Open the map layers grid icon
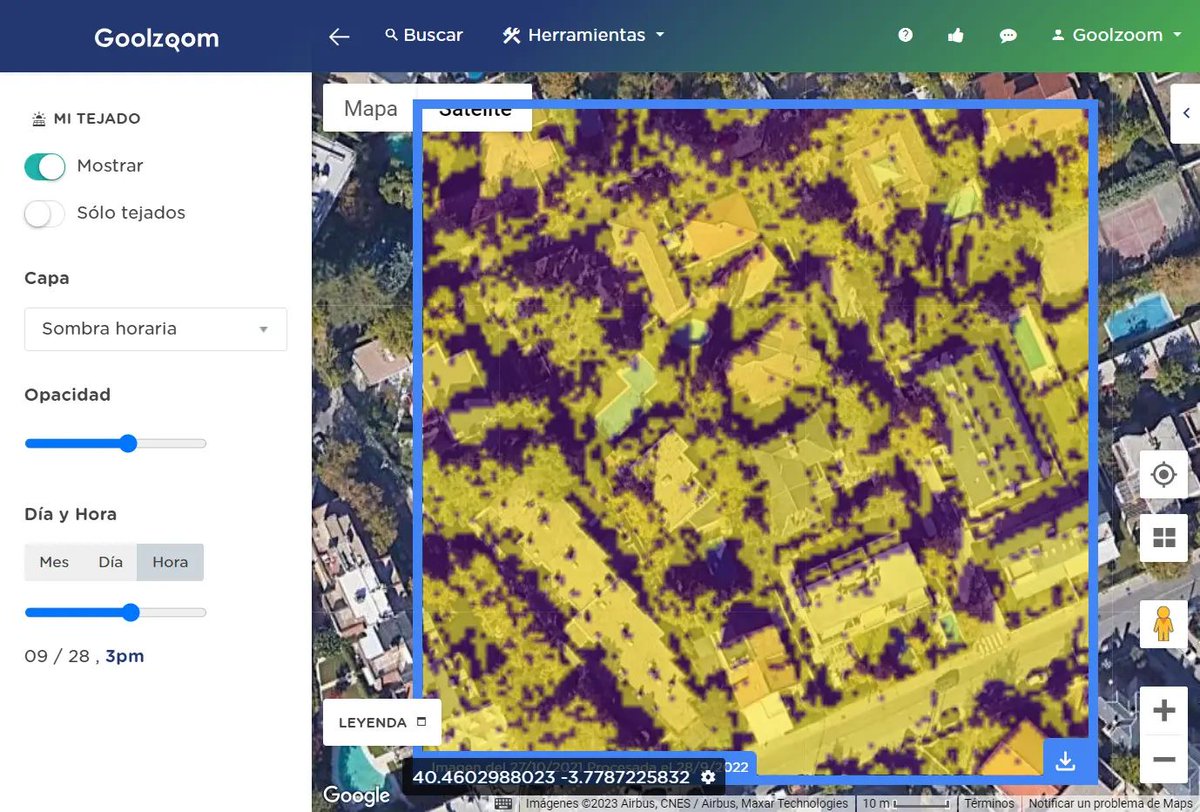 coord(1164,539)
